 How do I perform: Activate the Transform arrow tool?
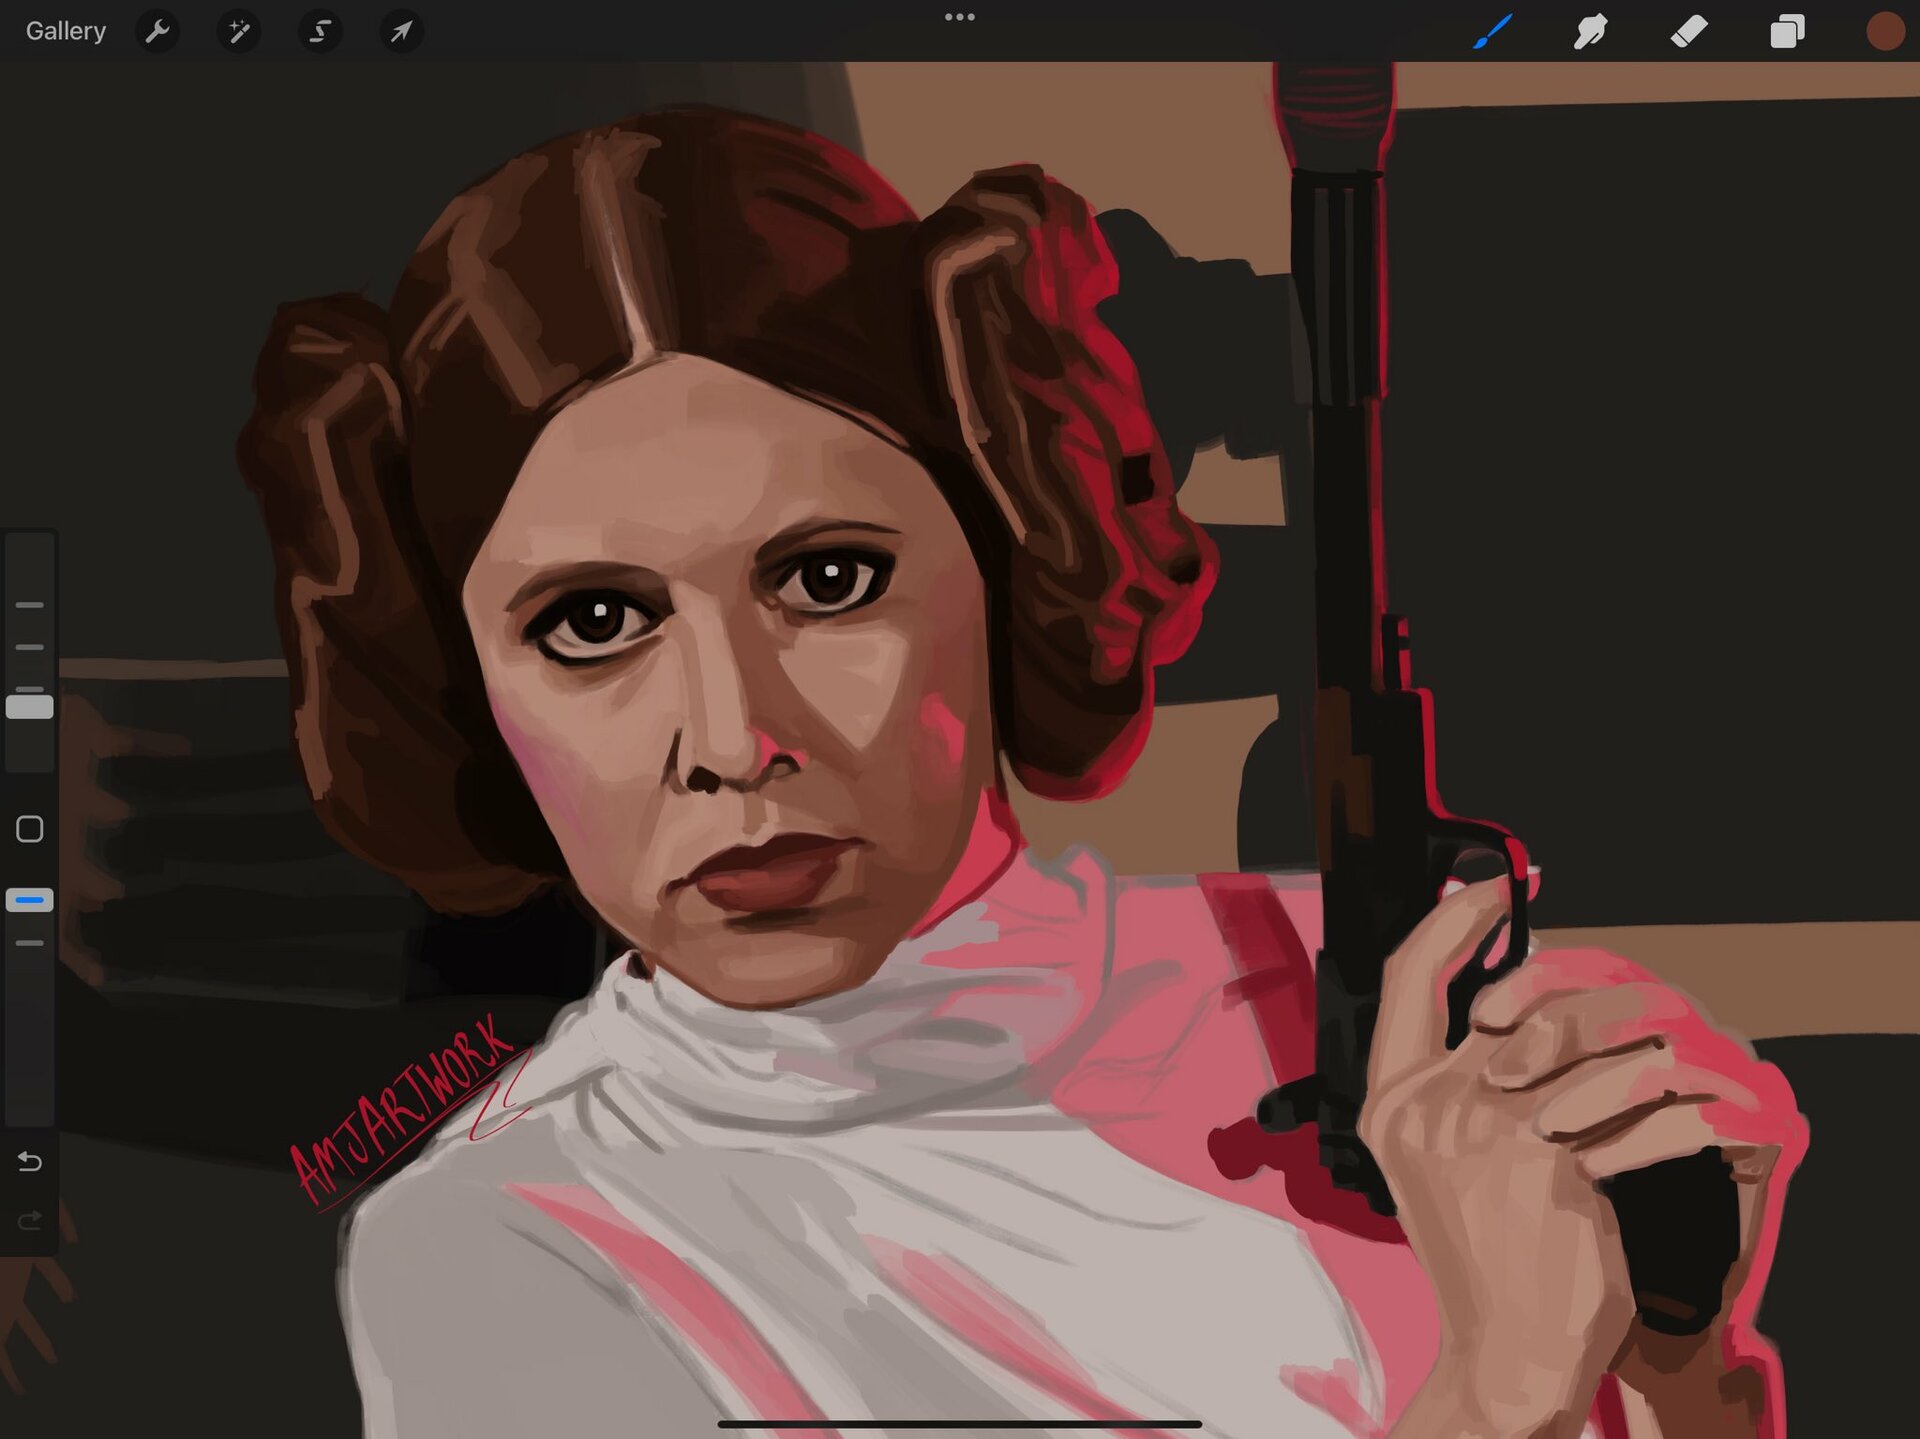(x=401, y=31)
